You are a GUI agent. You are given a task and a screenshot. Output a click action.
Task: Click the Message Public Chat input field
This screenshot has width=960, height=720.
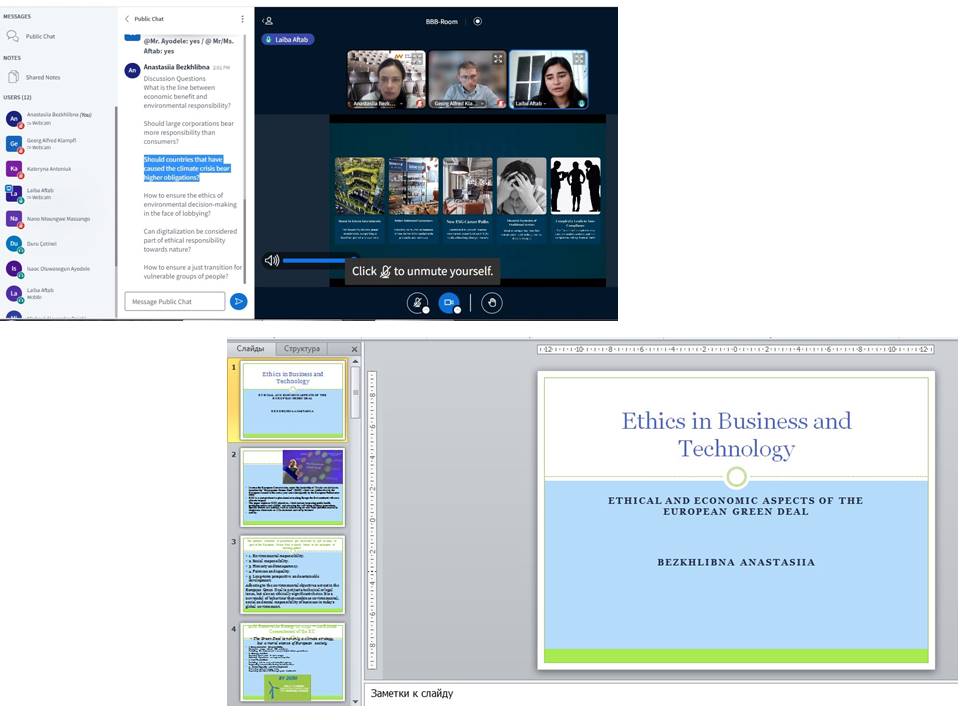pos(174,301)
